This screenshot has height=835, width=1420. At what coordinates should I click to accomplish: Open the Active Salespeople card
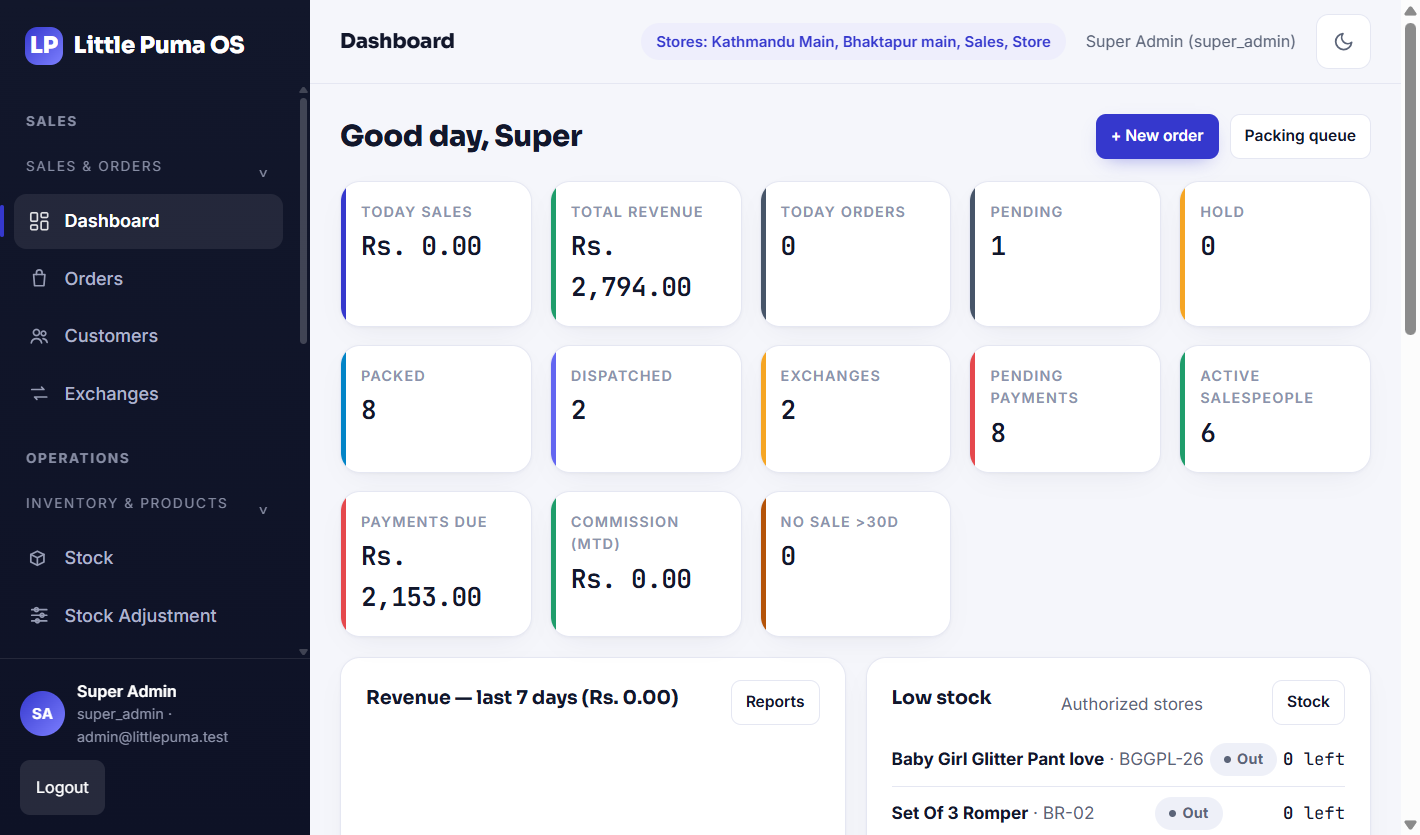[x=1275, y=409]
